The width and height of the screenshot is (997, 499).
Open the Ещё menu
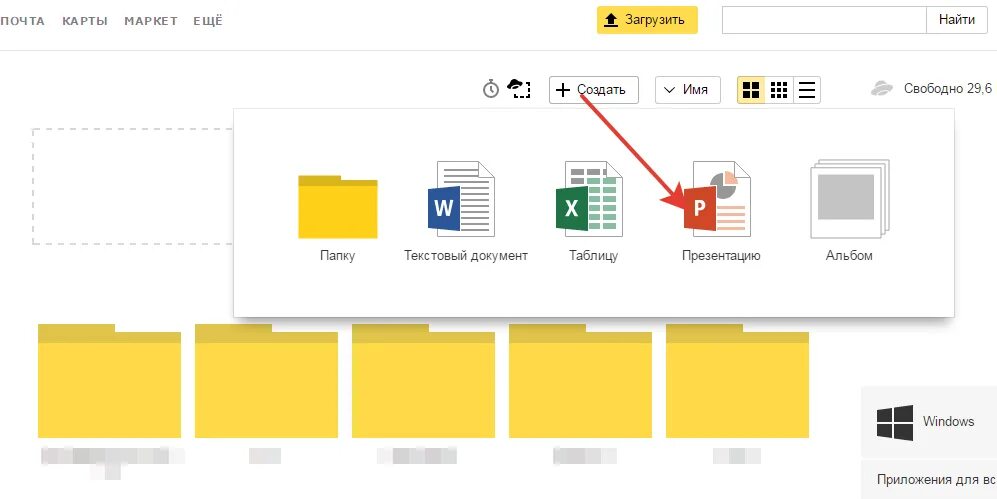tap(208, 21)
